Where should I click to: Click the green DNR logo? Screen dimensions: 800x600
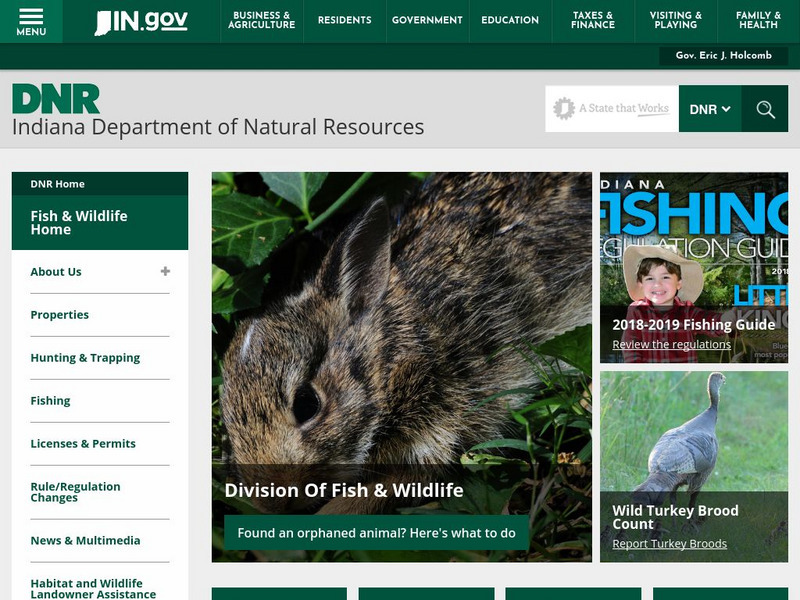56,99
